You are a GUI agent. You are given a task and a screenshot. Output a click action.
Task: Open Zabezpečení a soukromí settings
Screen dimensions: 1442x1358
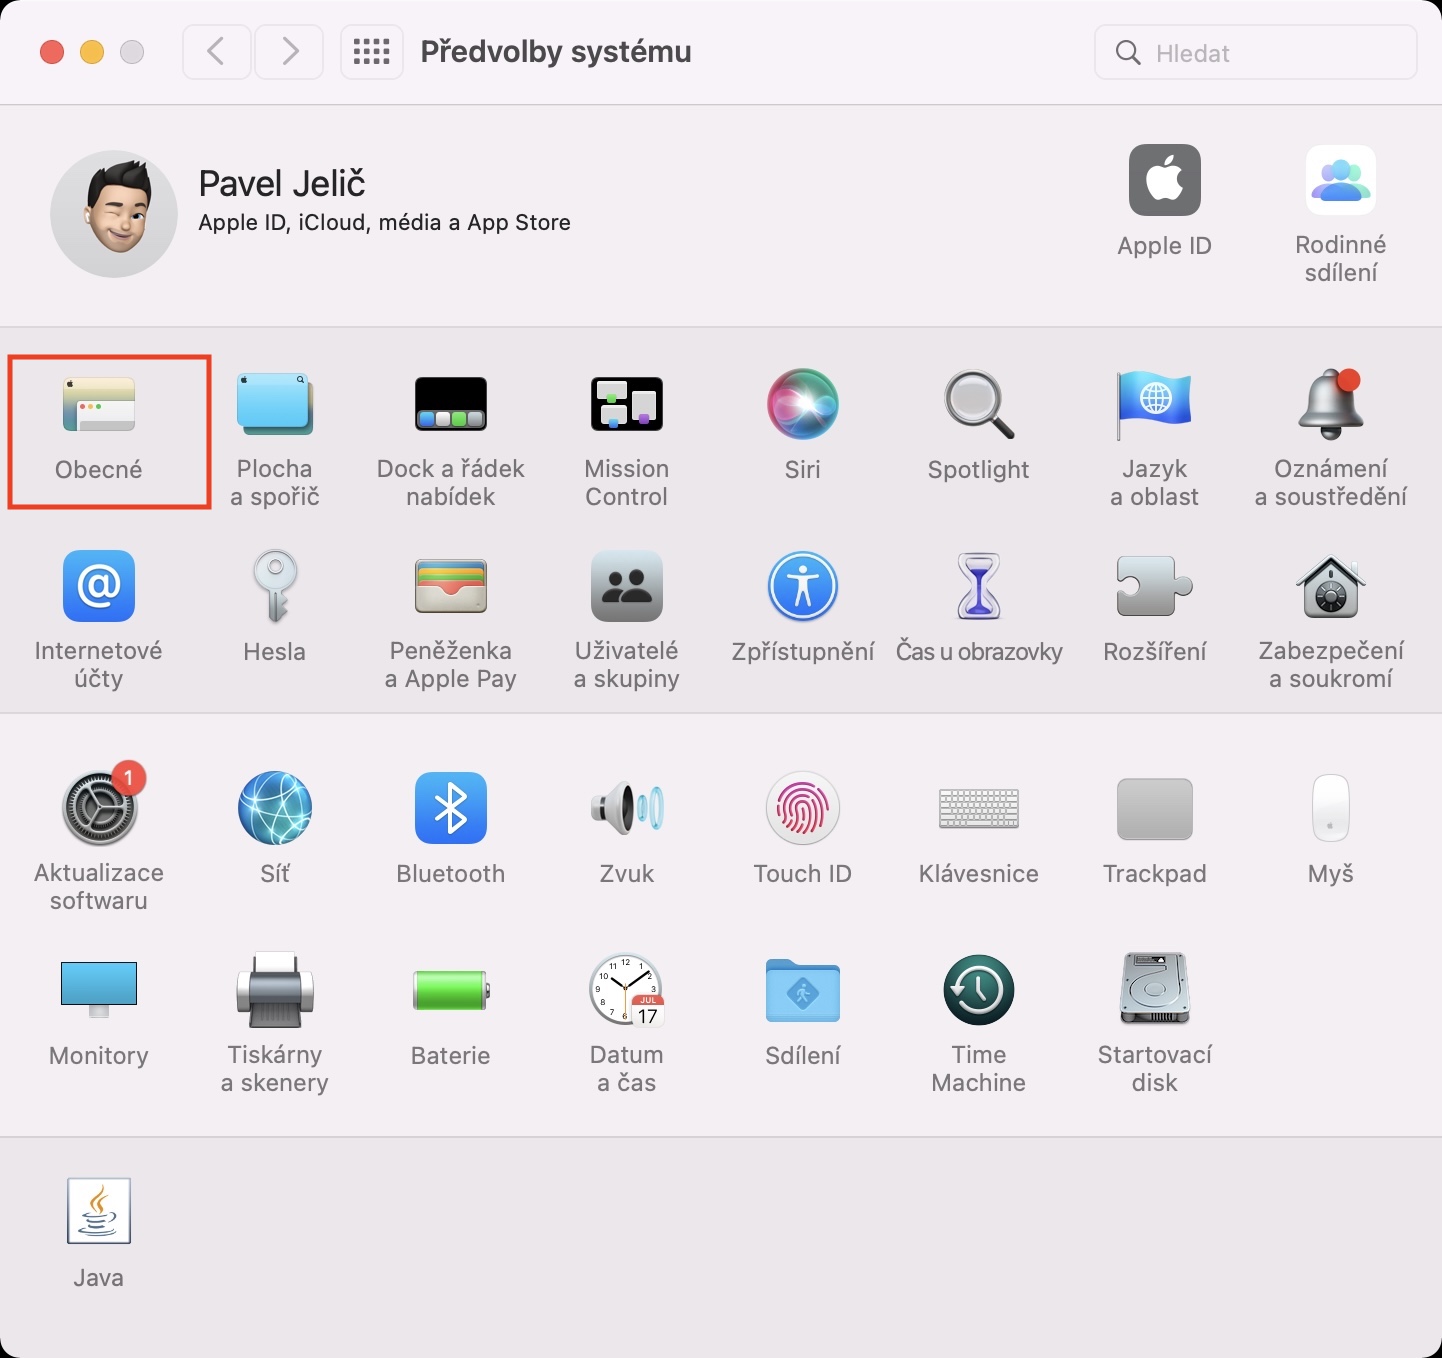tap(1331, 586)
